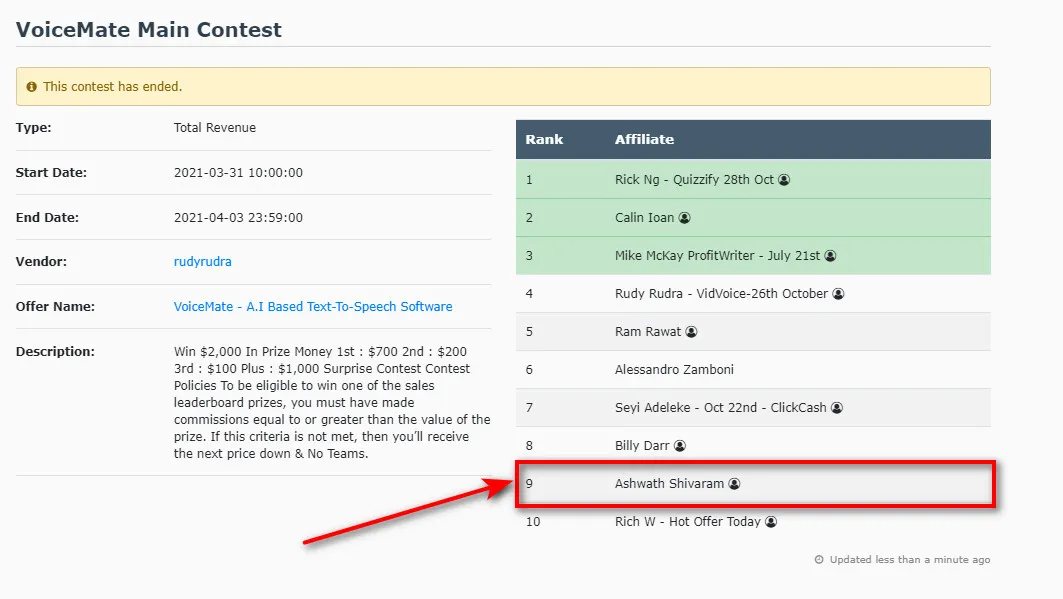Image resolution: width=1063 pixels, height=599 pixels.
Task: Click the info icon in ended notice
Action: [x=31, y=87]
